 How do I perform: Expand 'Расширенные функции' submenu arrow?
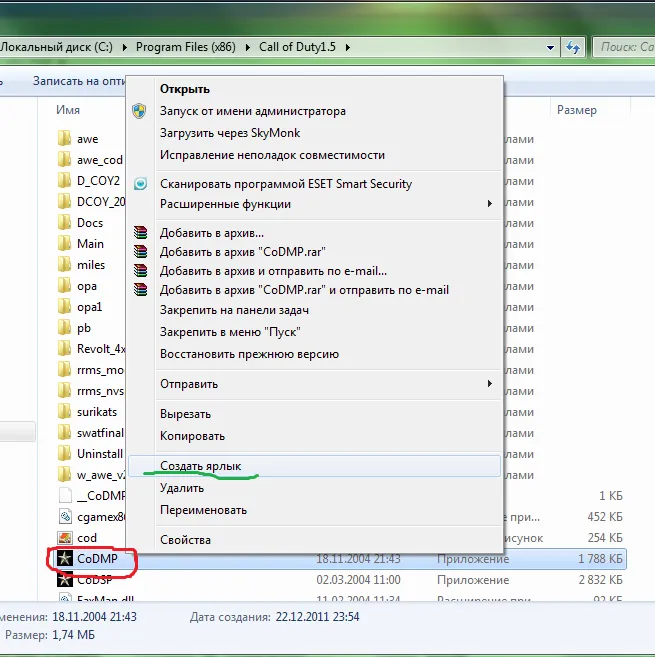[489, 204]
